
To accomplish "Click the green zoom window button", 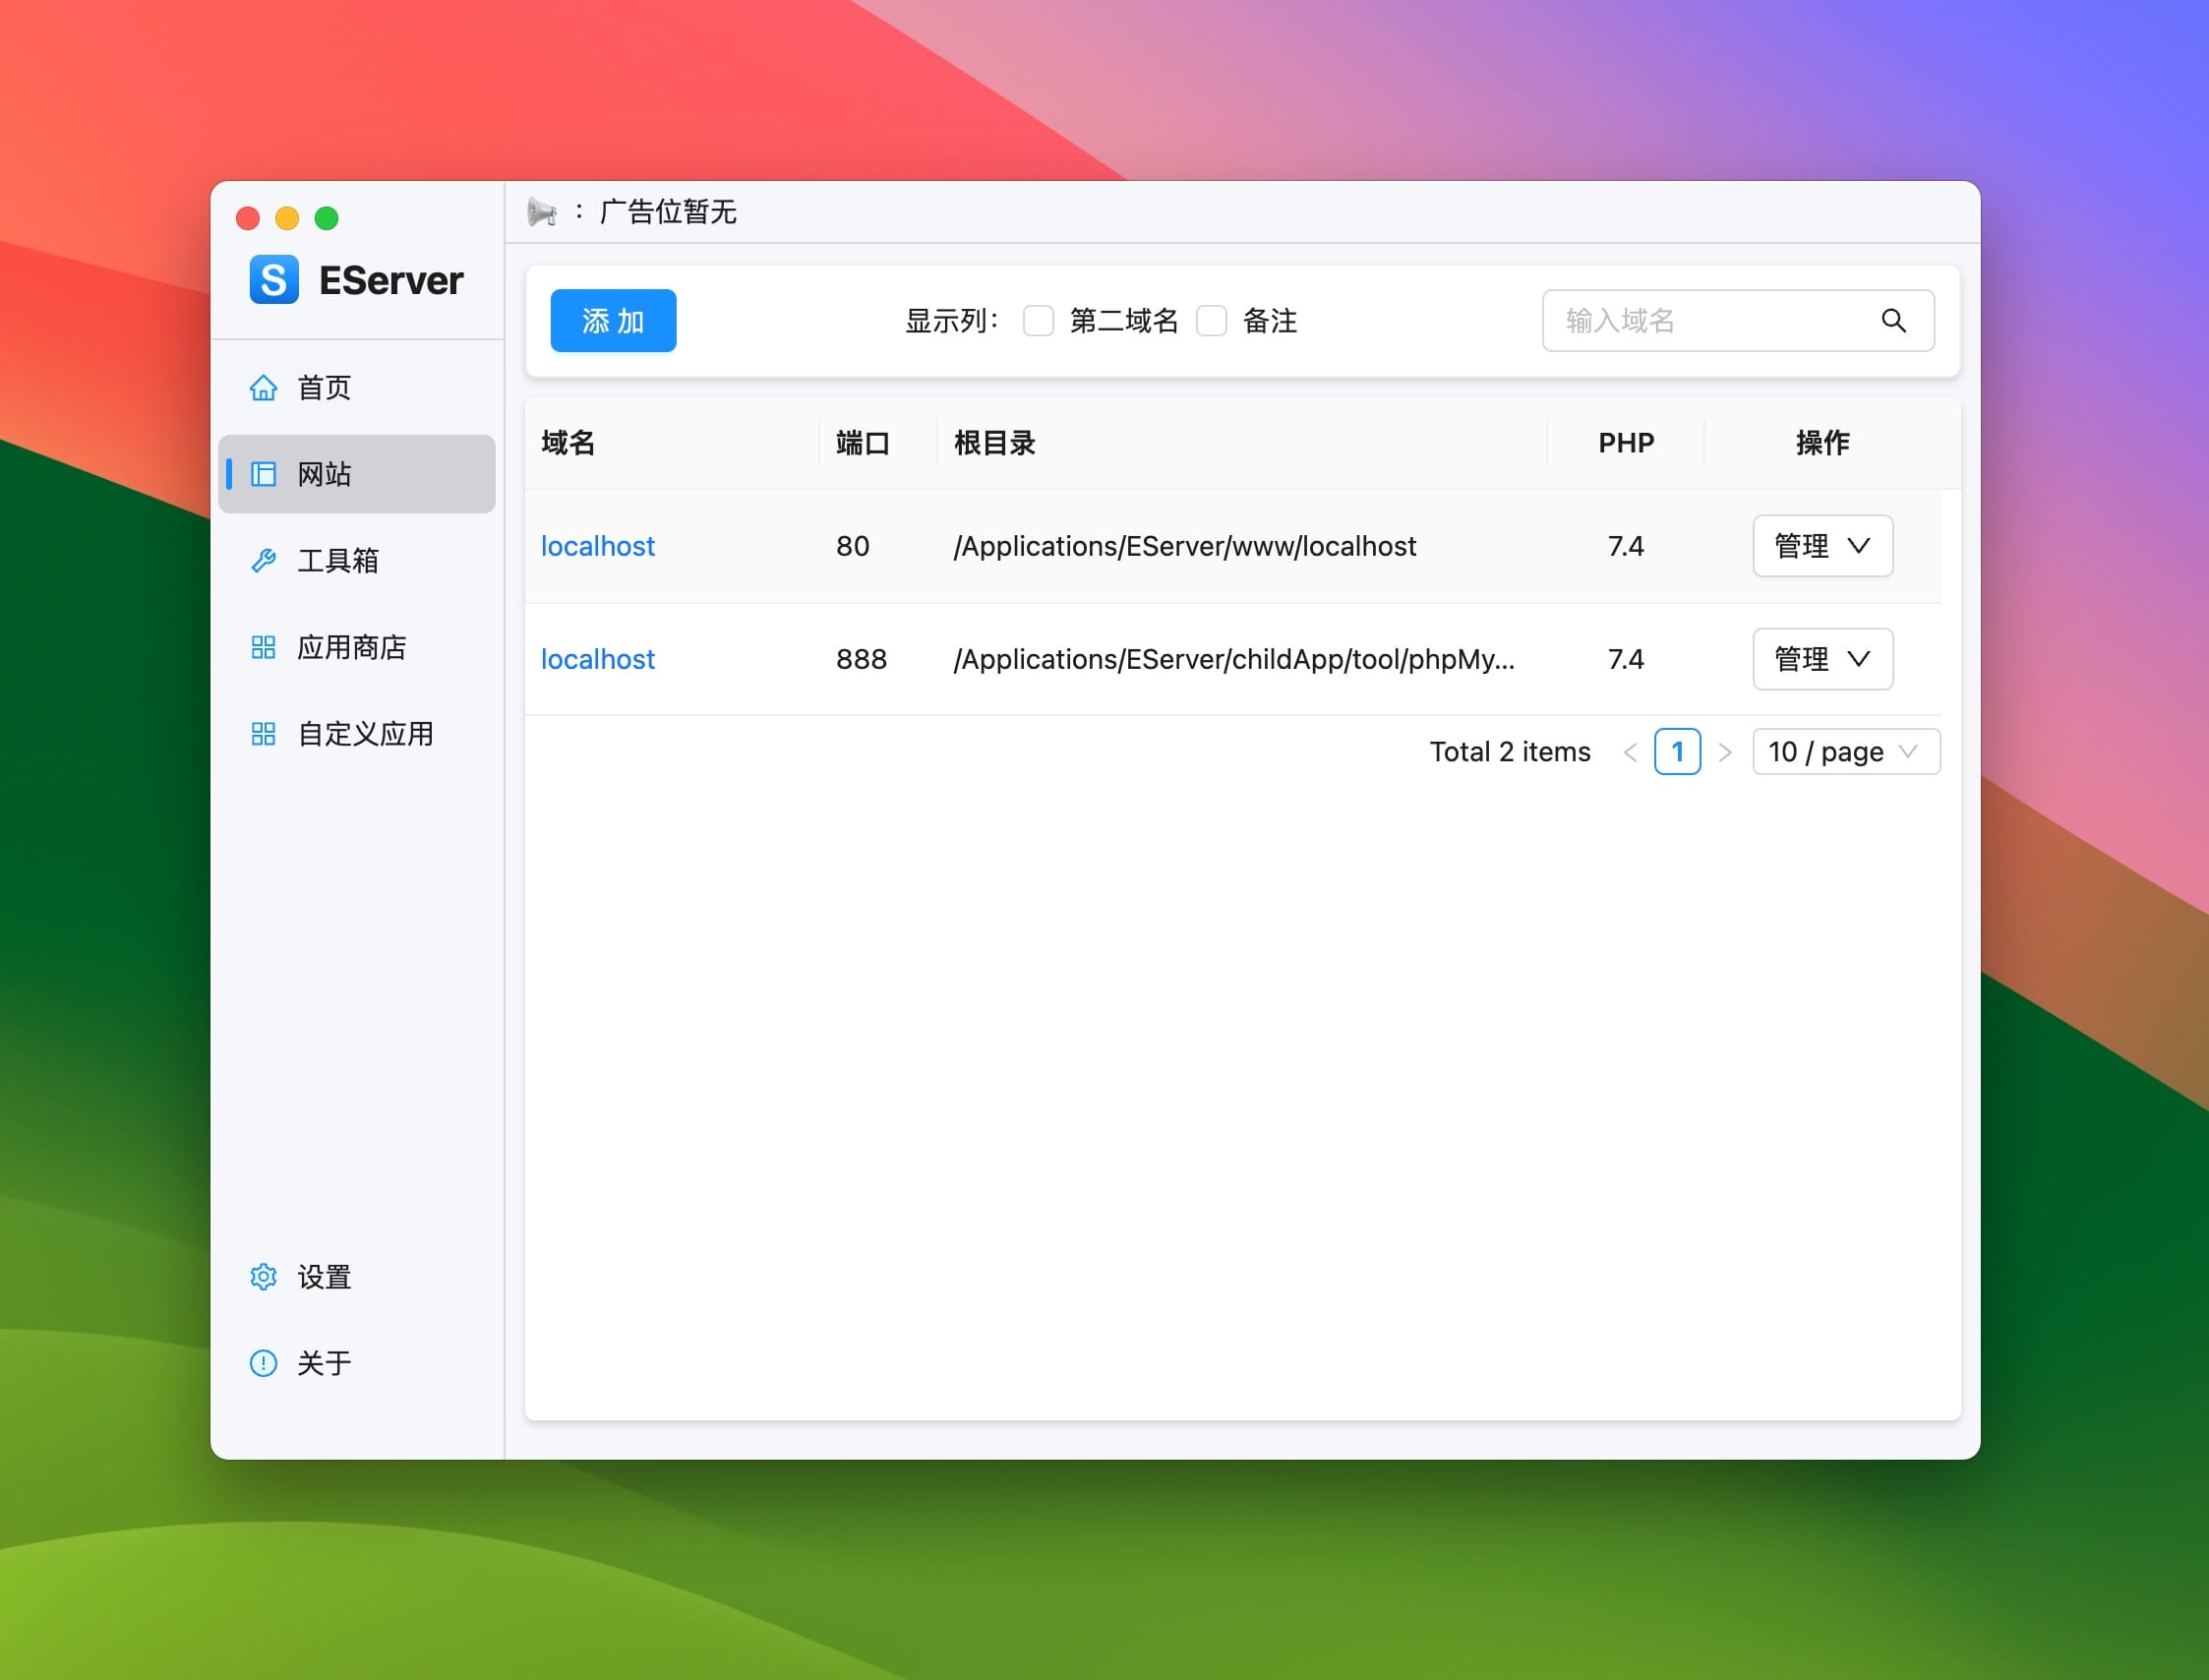I will 327,218.
